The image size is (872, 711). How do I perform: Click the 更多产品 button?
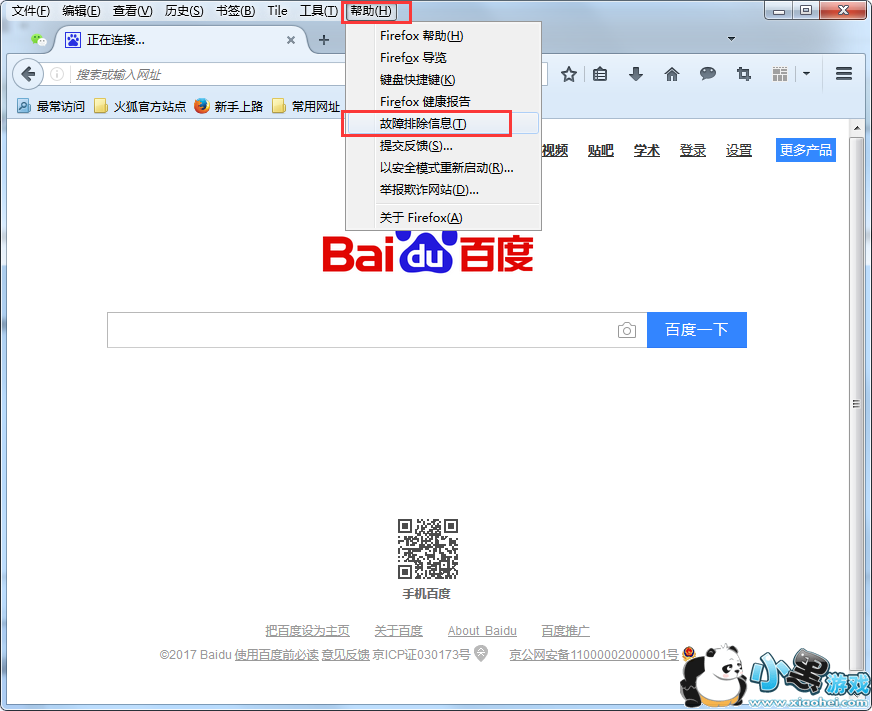(806, 150)
